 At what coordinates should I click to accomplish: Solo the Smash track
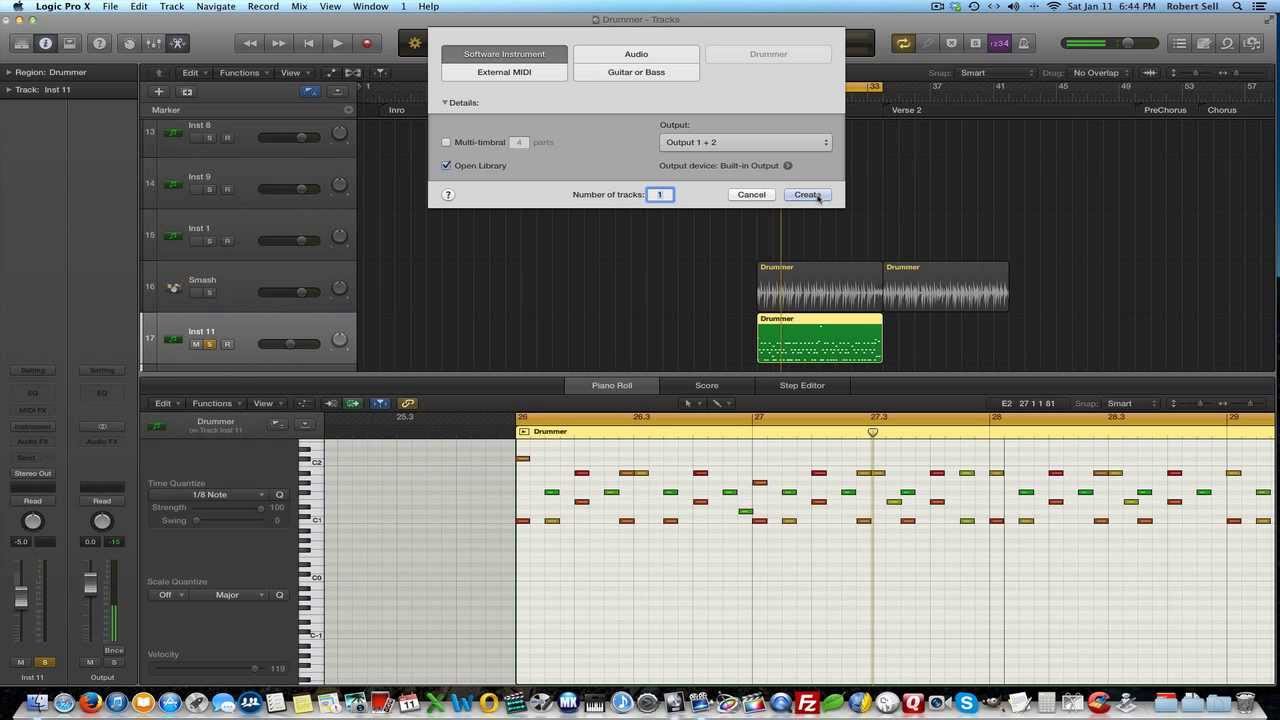click(209, 292)
